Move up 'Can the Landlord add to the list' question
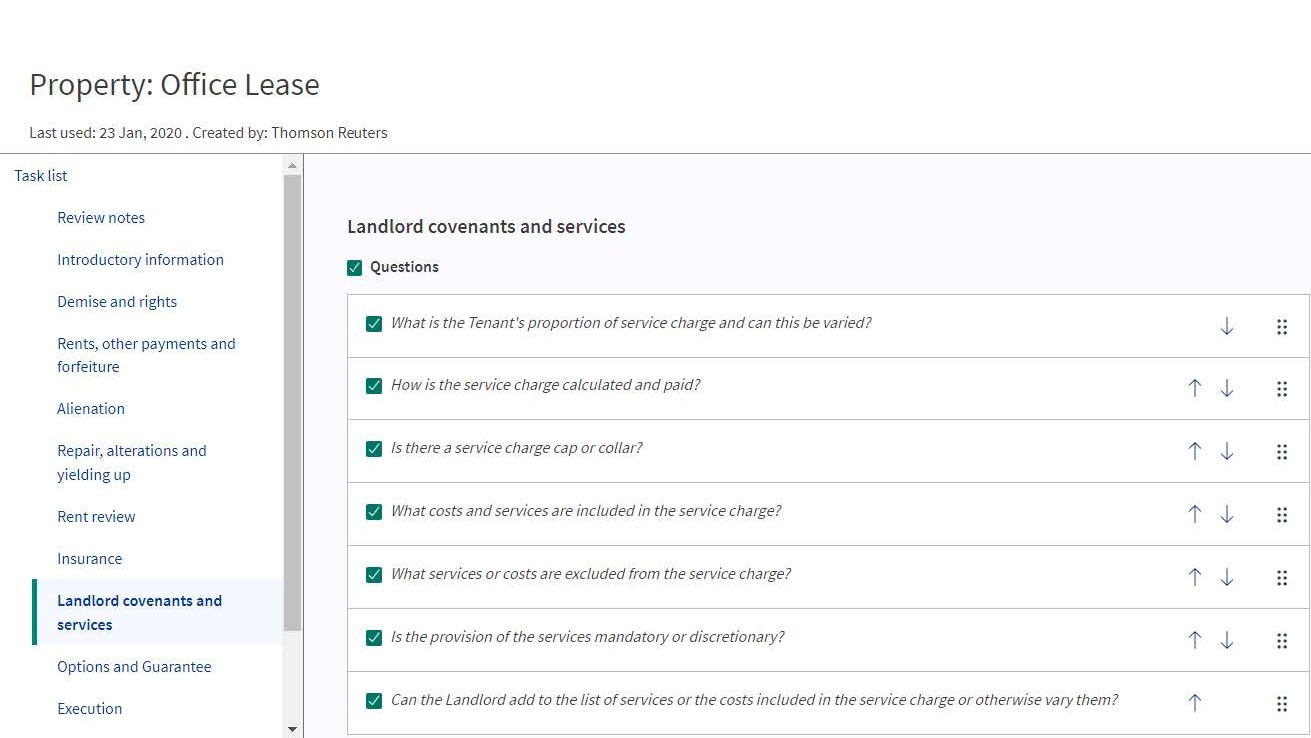The height and width of the screenshot is (738, 1311). (1194, 704)
